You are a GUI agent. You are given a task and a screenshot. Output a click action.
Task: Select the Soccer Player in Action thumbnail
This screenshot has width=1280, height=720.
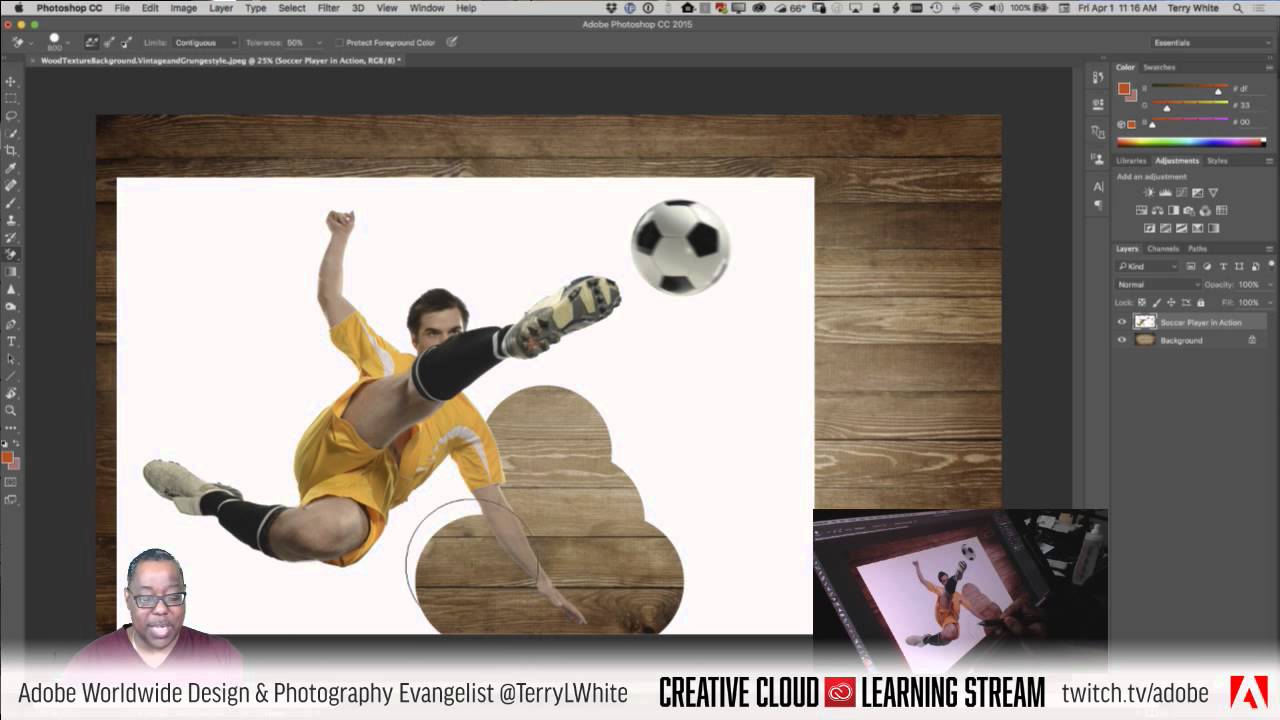(x=1144, y=322)
